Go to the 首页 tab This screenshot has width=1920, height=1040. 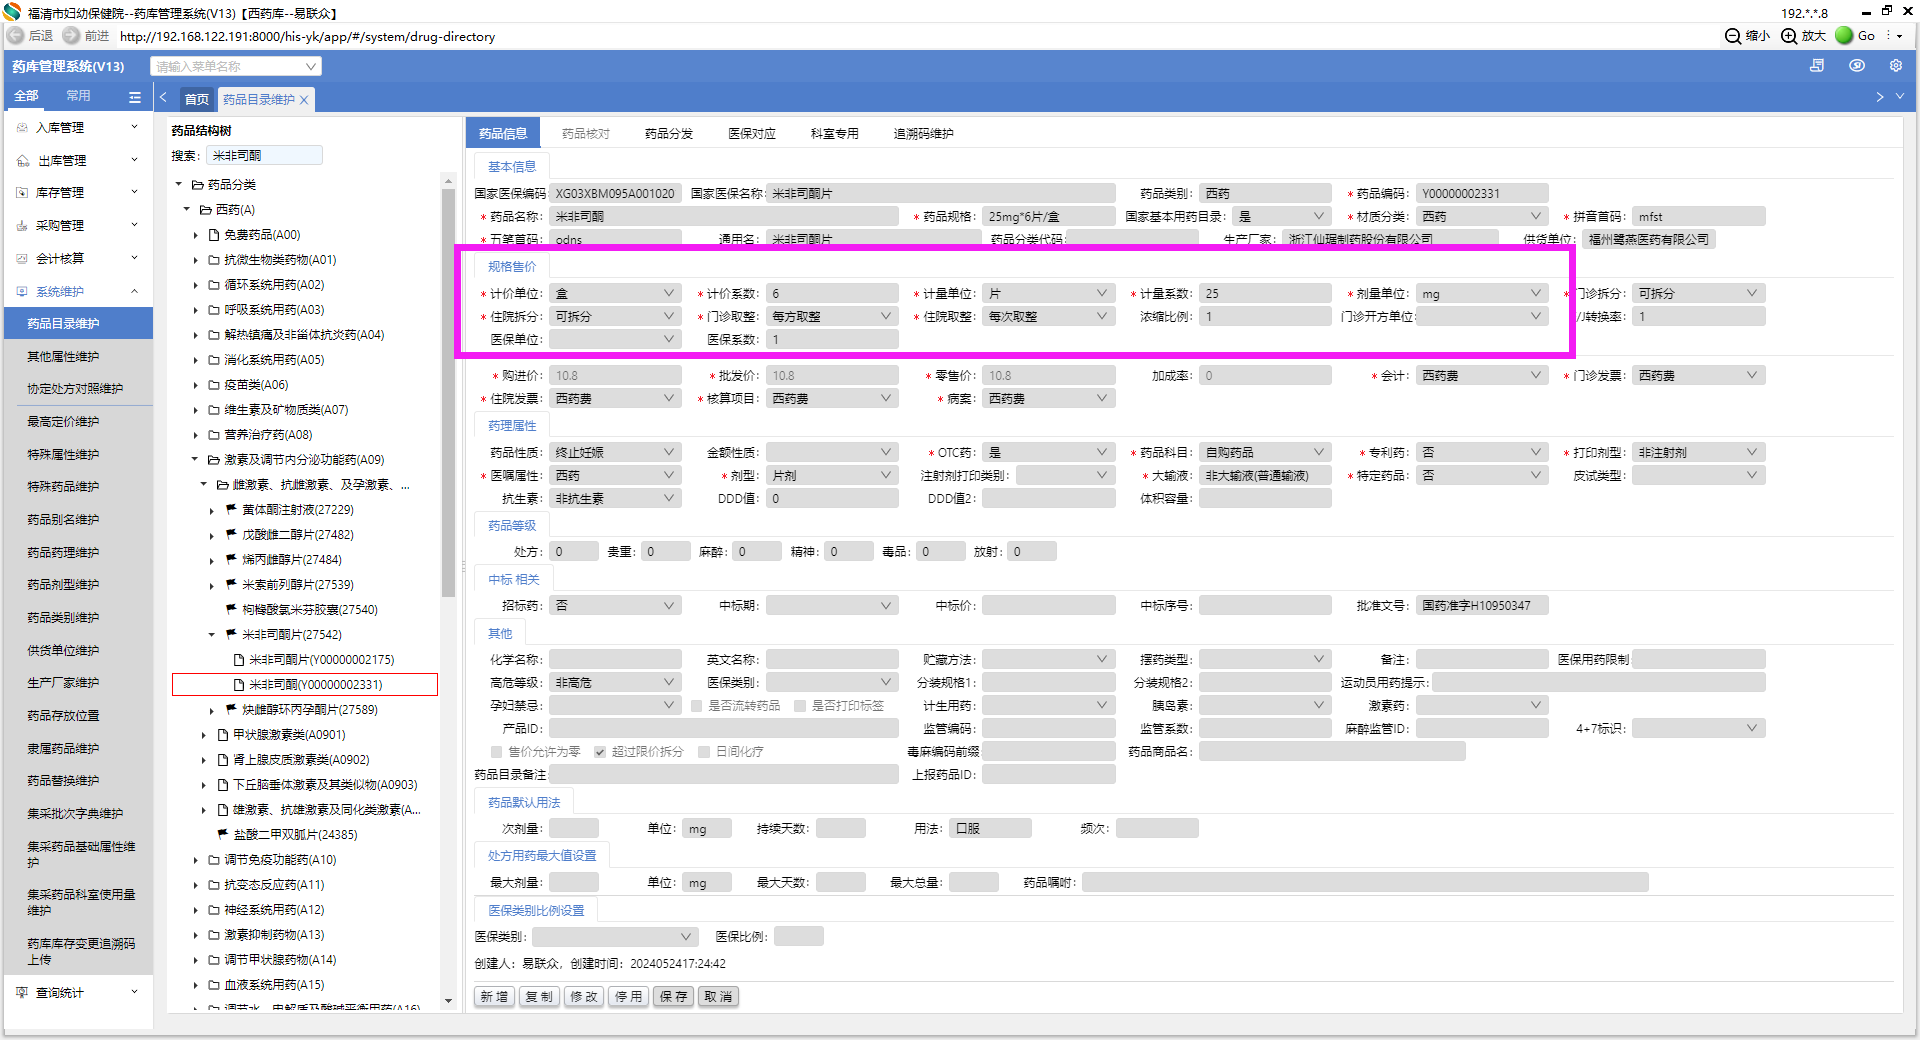pos(197,100)
